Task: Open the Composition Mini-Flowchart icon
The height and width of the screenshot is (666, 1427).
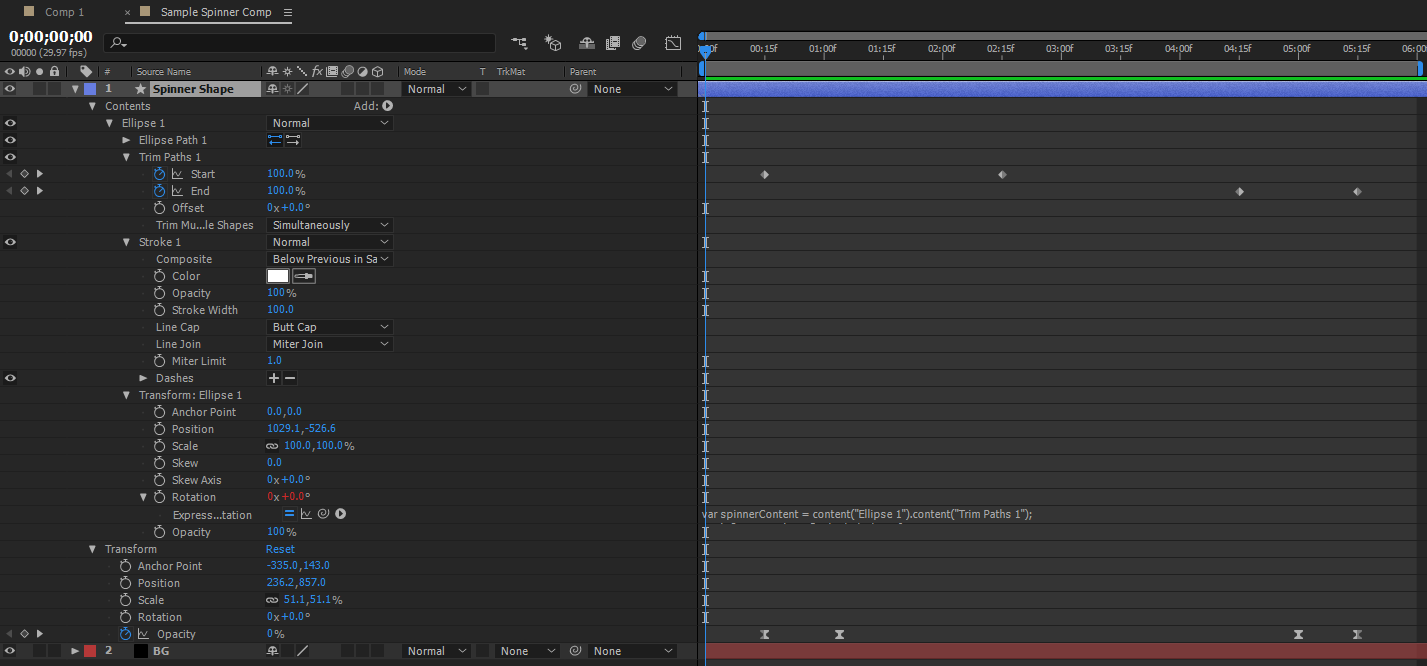Action: (x=519, y=43)
